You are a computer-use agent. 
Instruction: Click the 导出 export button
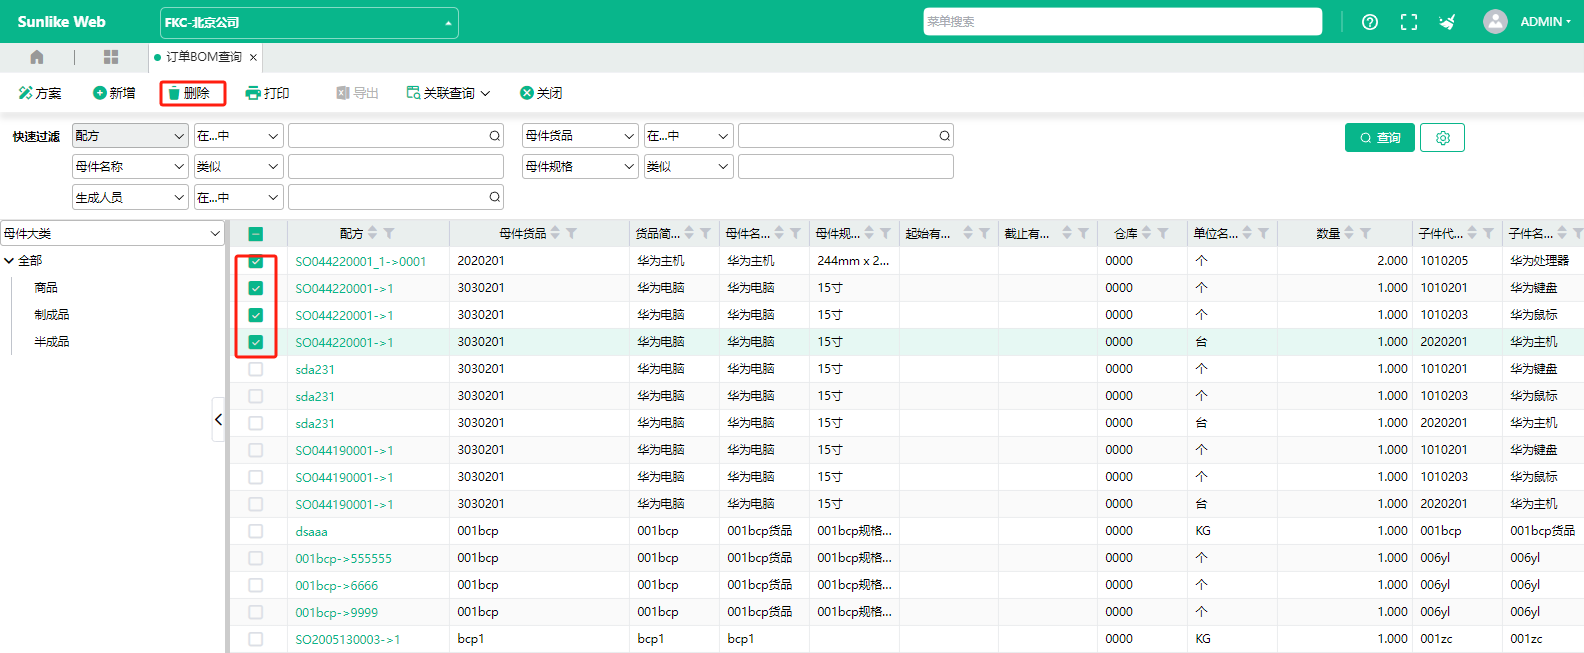(357, 93)
